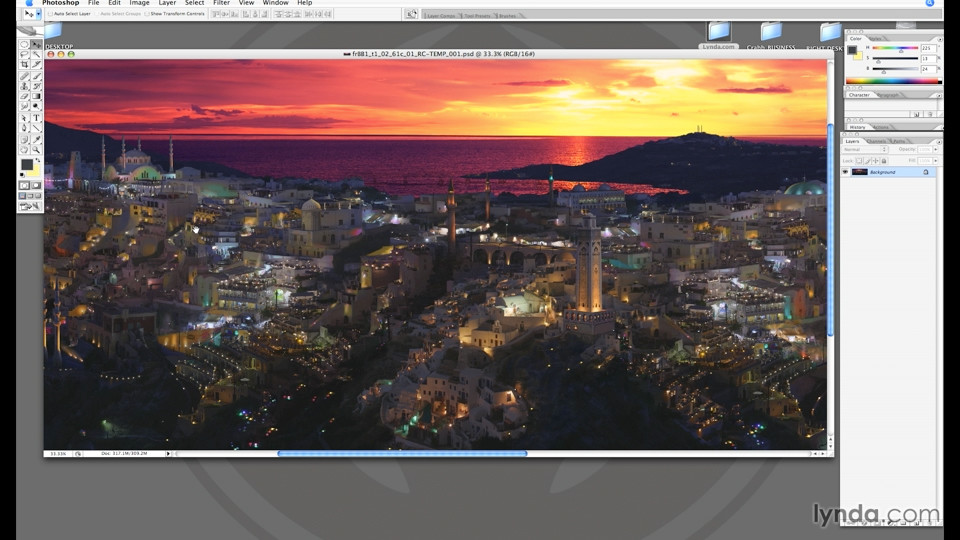Open the layer Fill slider arrow

[x=936, y=160]
